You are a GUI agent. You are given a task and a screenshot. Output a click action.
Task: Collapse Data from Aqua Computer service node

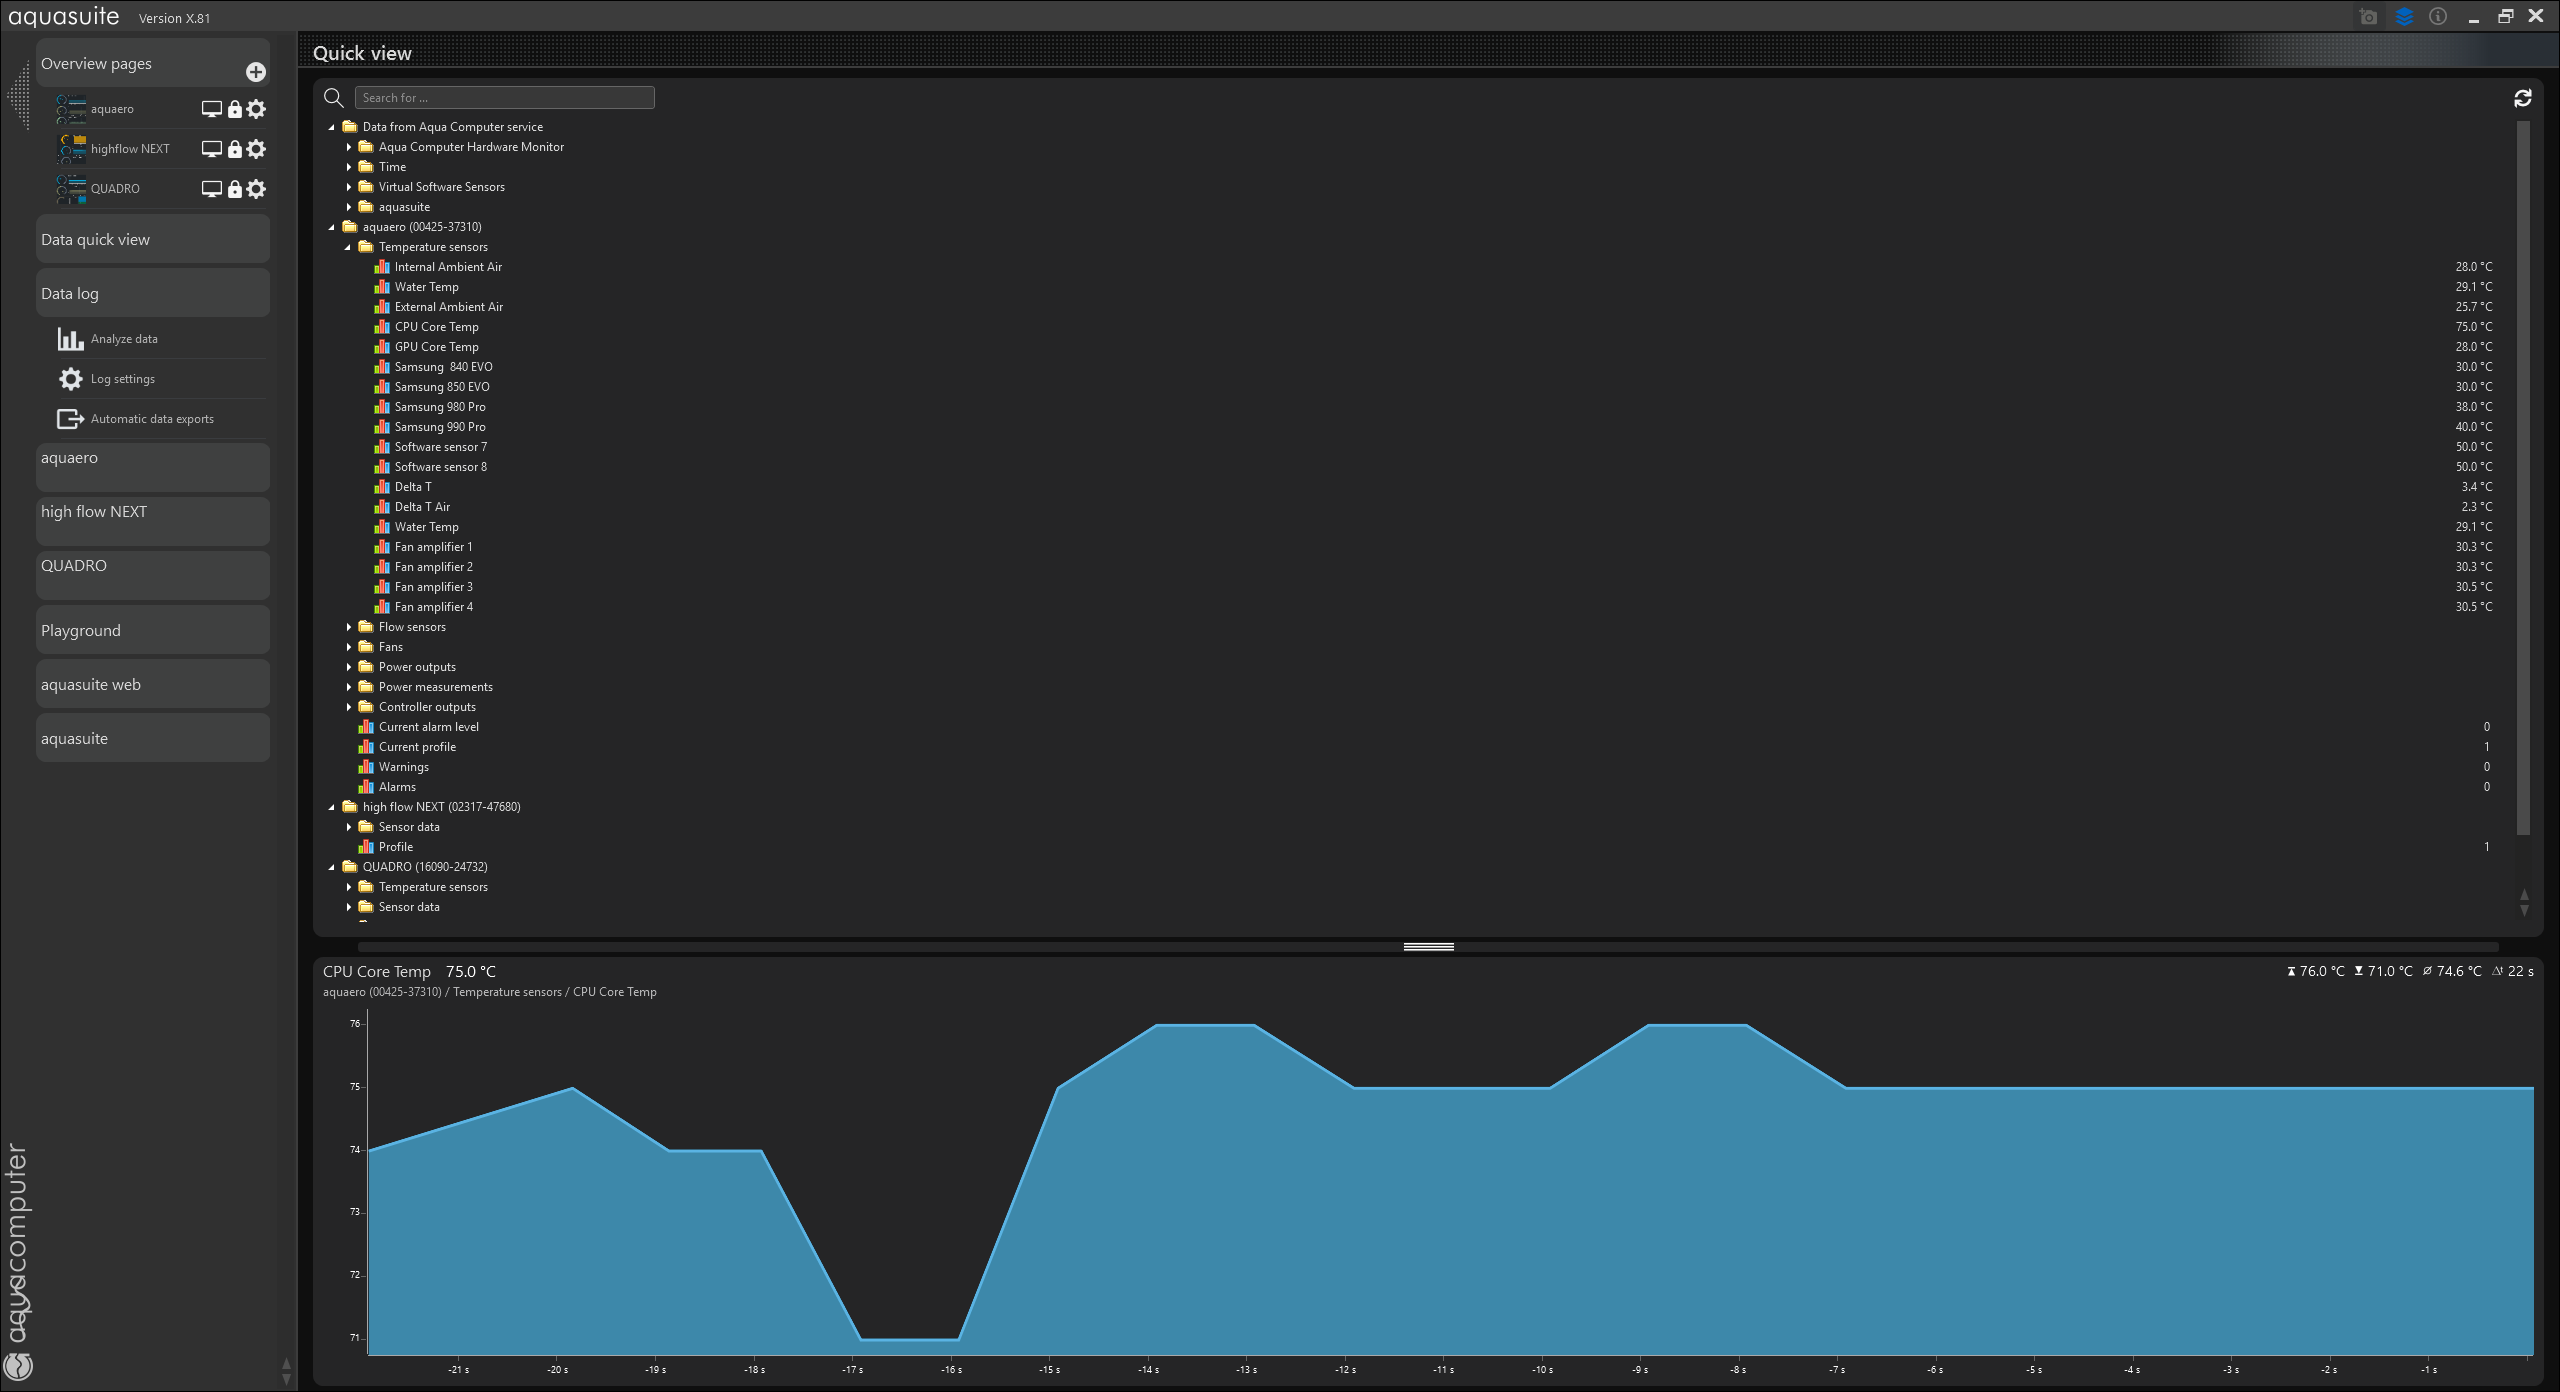click(x=332, y=127)
